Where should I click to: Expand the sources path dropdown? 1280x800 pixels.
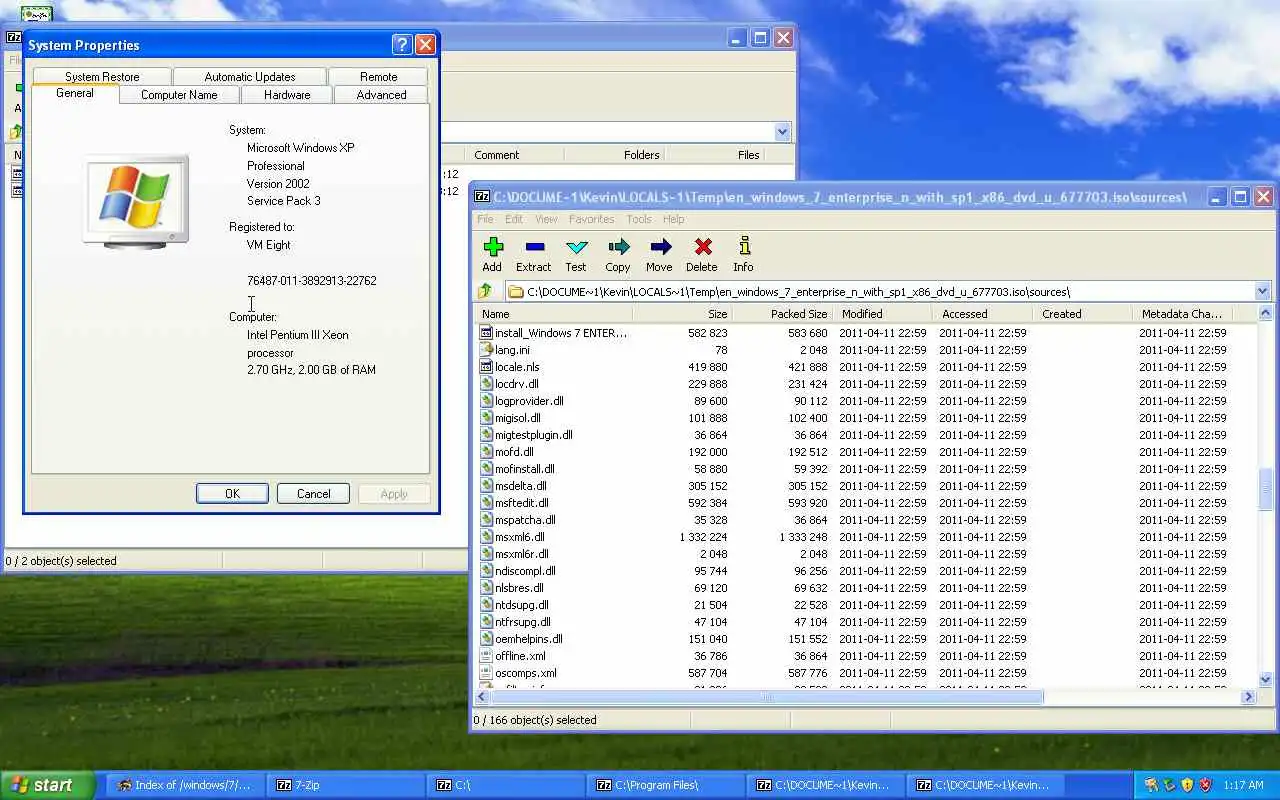[x=1262, y=291]
